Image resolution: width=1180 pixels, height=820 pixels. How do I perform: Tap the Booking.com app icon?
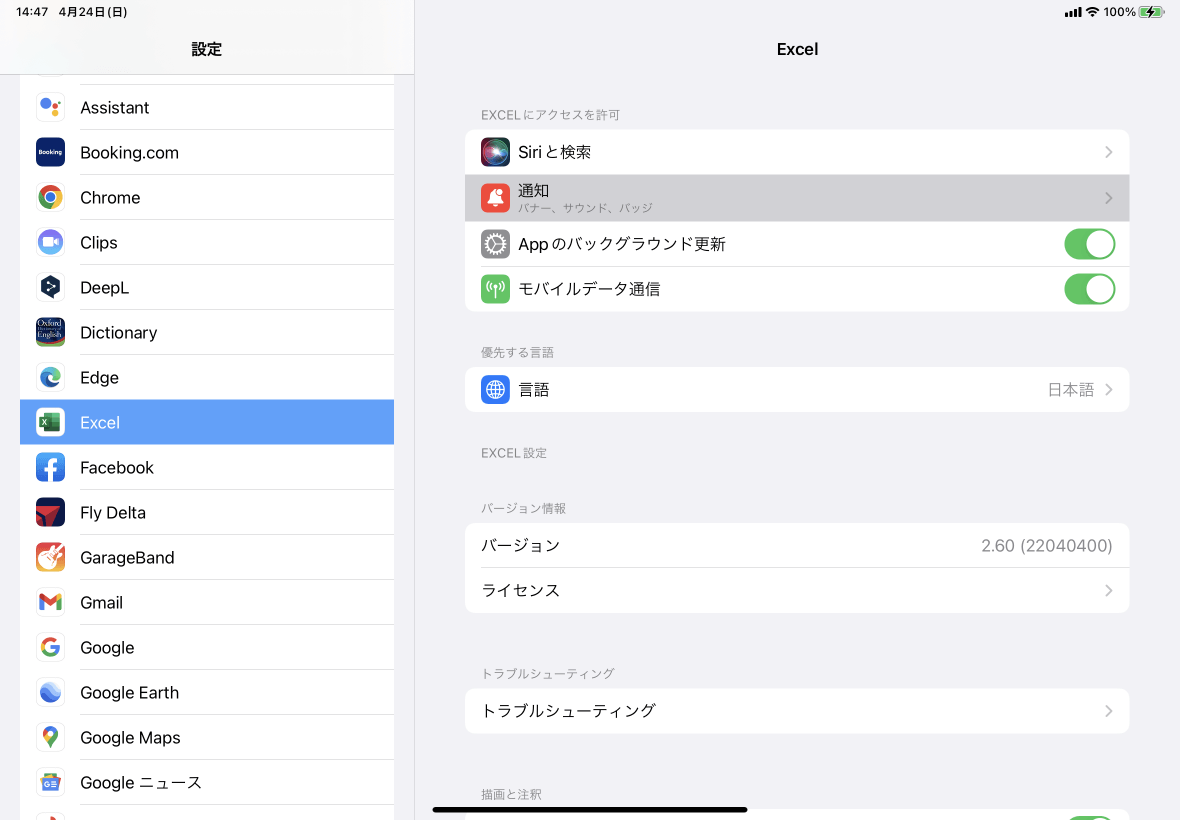[50, 153]
